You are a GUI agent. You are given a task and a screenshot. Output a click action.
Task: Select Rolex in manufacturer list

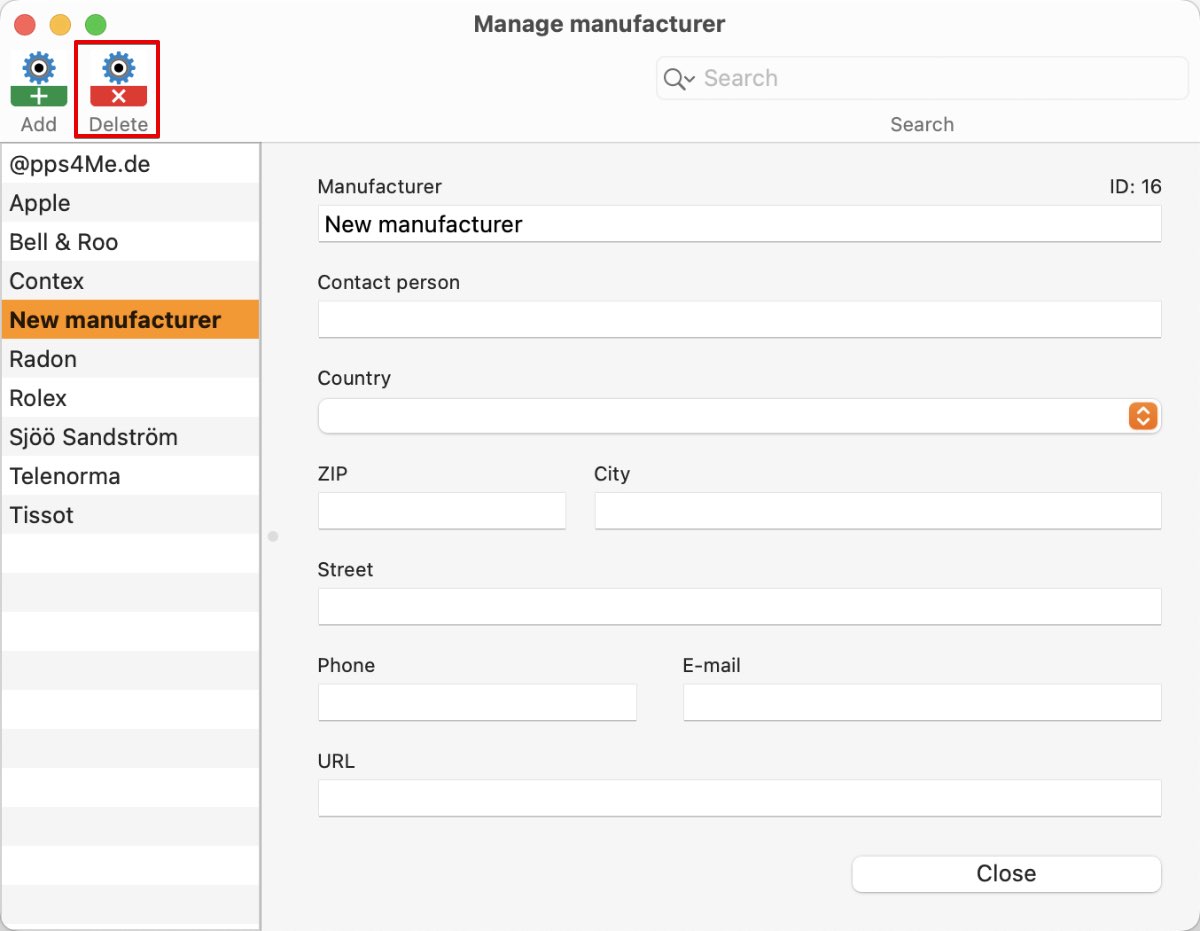pos(130,398)
